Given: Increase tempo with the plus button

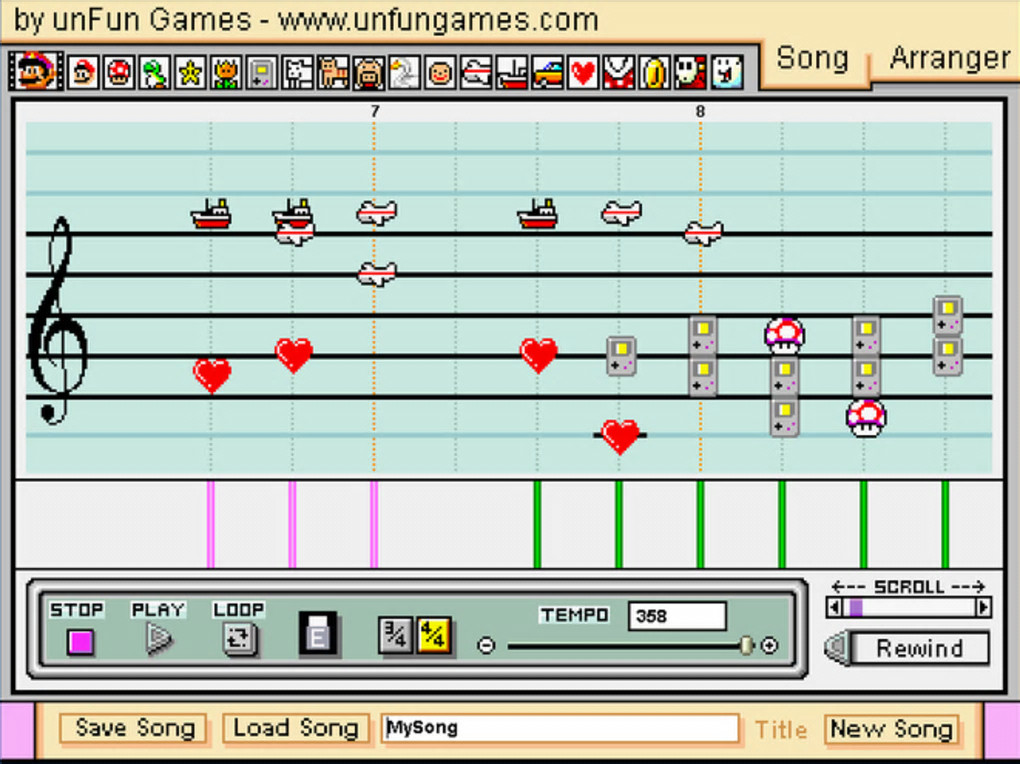Looking at the screenshot, I should coord(770,646).
